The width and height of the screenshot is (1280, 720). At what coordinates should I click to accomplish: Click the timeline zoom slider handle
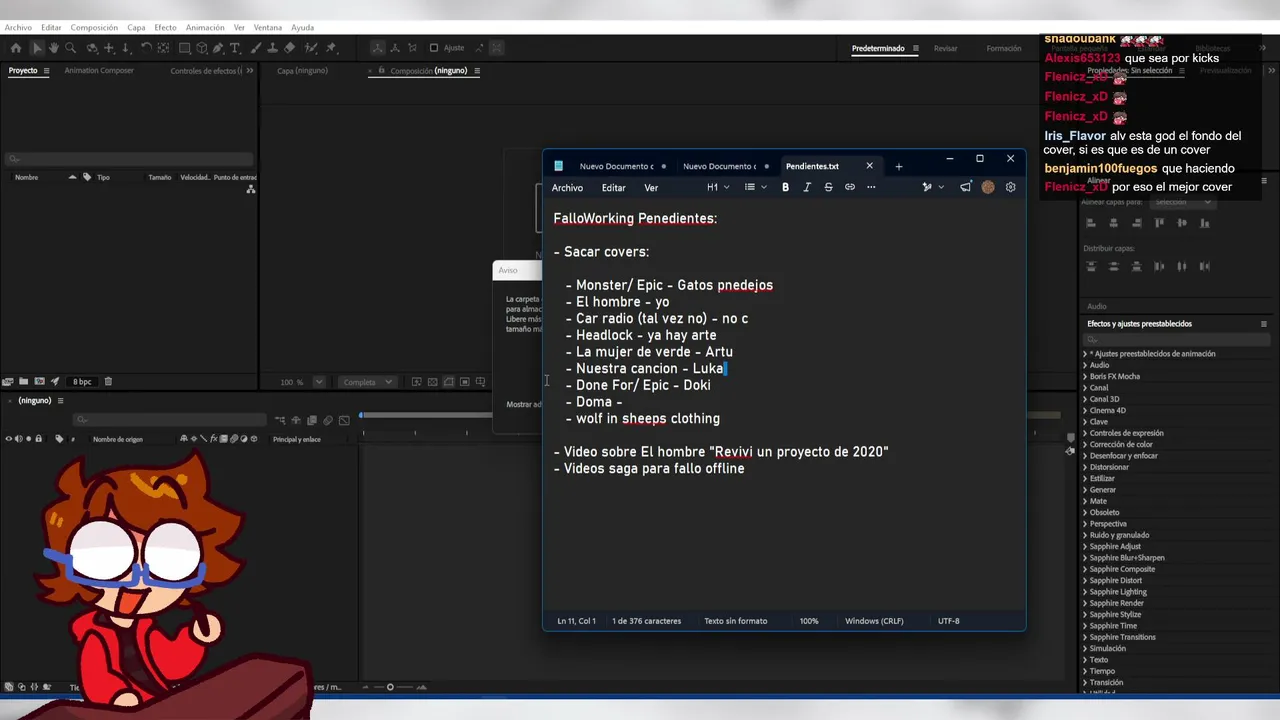[x=390, y=687]
